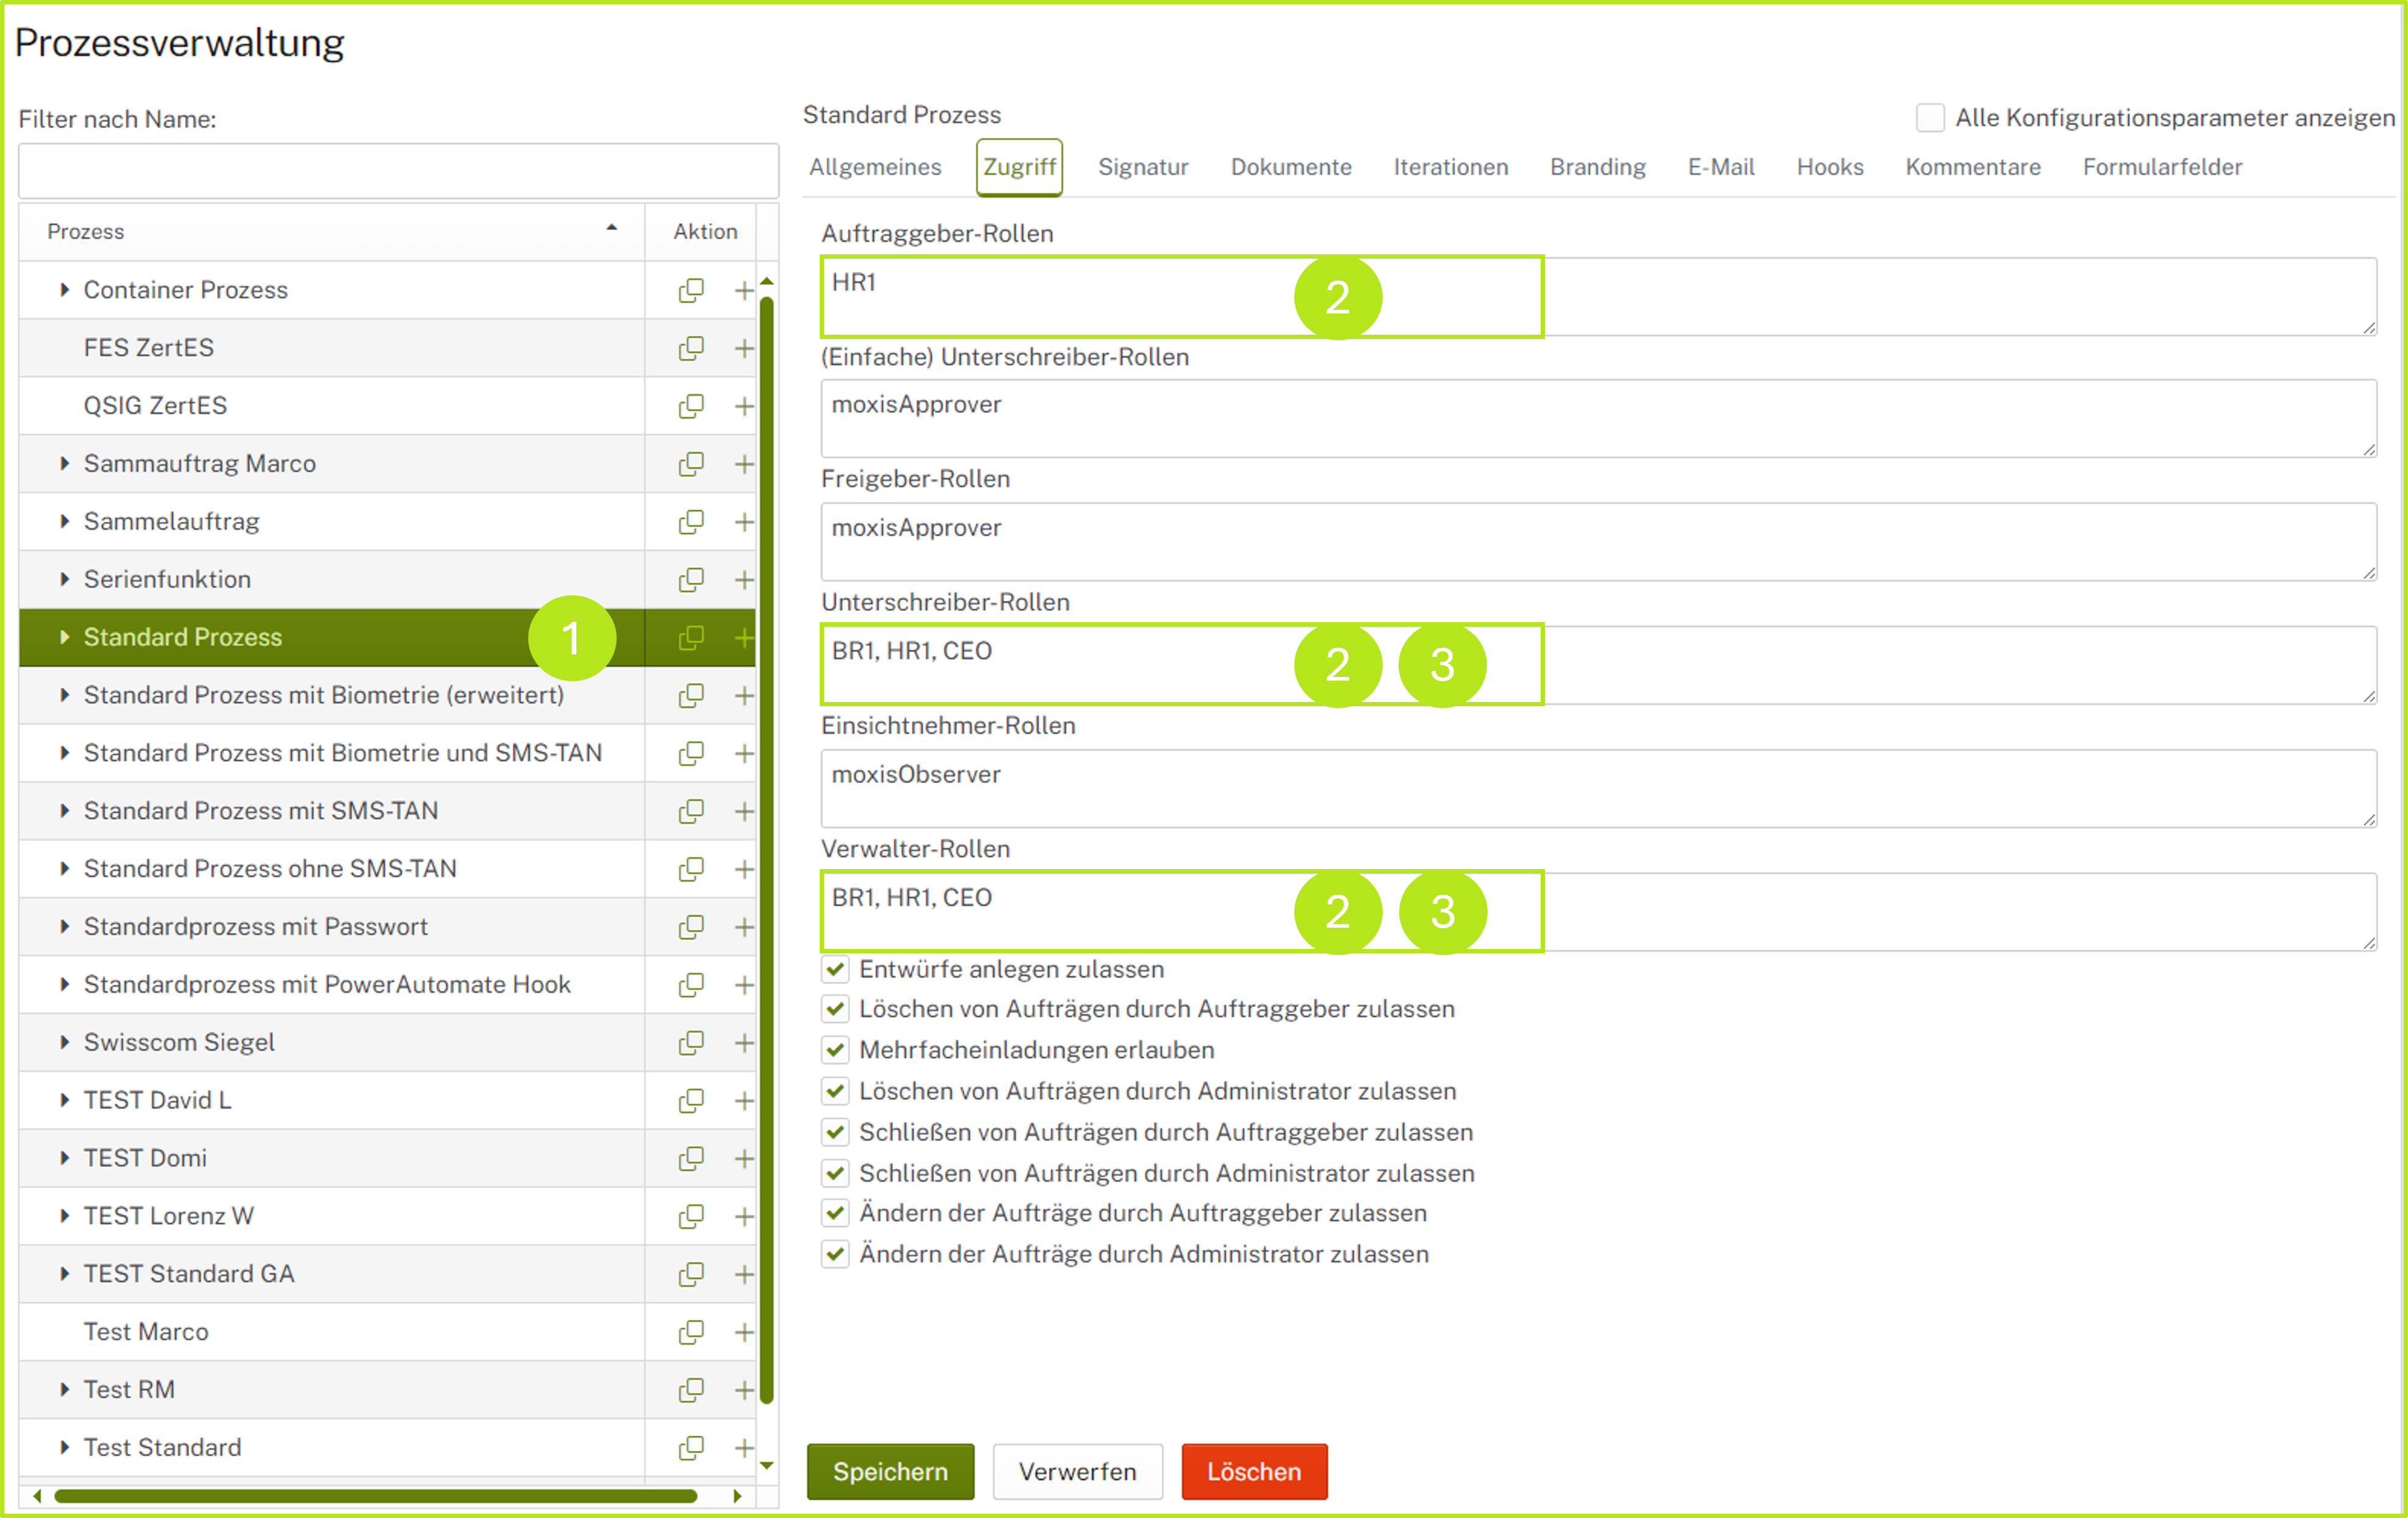This screenshot has width=2408, height=1518.
Task: Click the copy icon for Container Prozess
Action: [x=691, y=290]
